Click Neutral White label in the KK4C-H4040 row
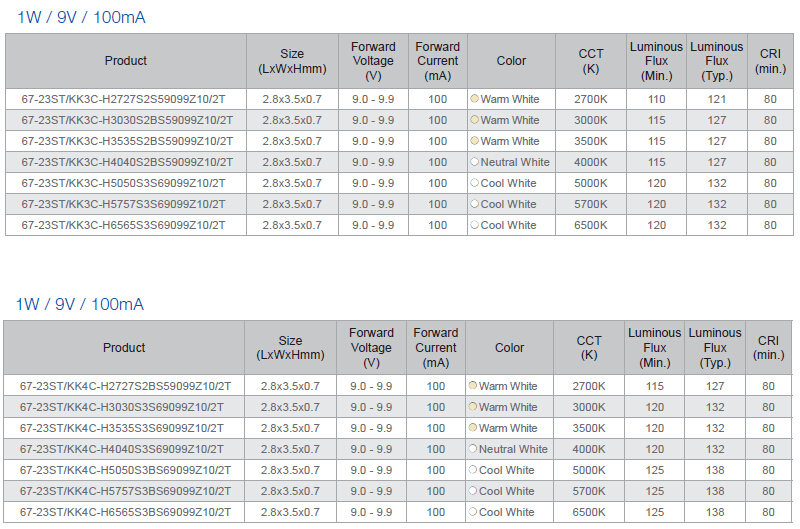This screenshot has width=800, height=529. [513, 449]
